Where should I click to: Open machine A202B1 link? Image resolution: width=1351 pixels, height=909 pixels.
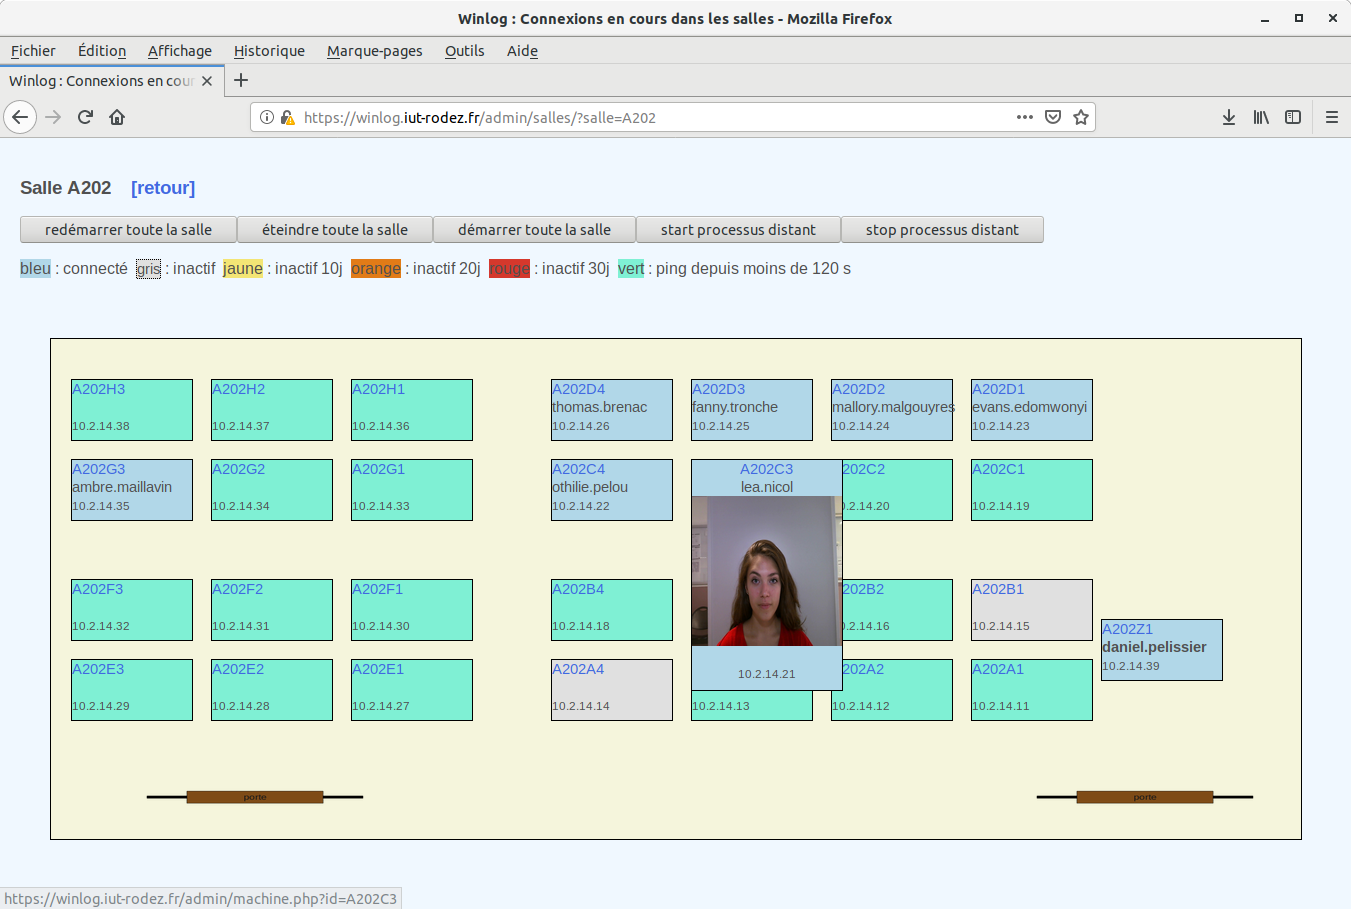(x=998, y=589)
